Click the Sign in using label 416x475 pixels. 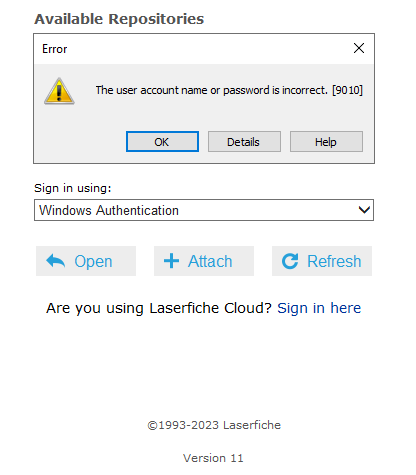[x=73, y=188]
